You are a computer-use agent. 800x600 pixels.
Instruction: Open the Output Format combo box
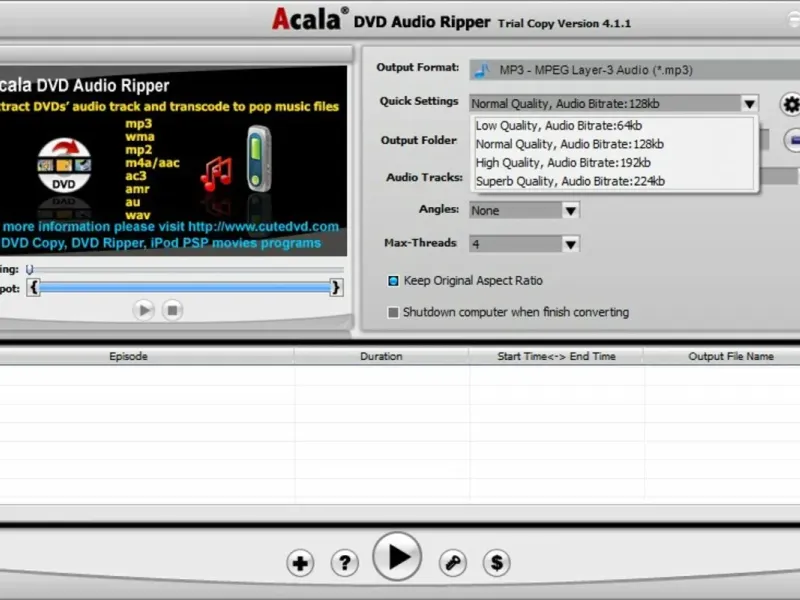coord(635,70)
